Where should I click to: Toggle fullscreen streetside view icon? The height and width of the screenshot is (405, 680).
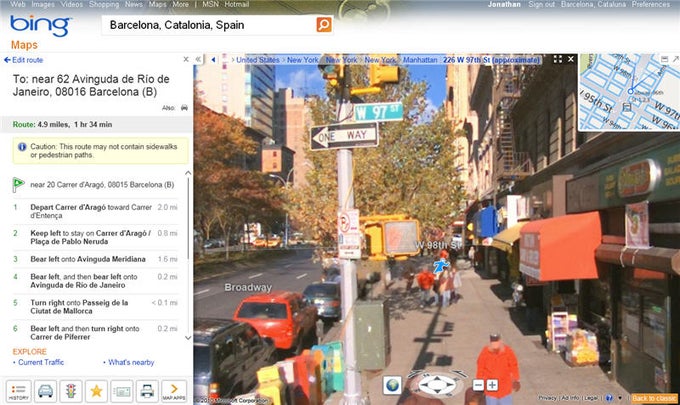tap(558, 59)
